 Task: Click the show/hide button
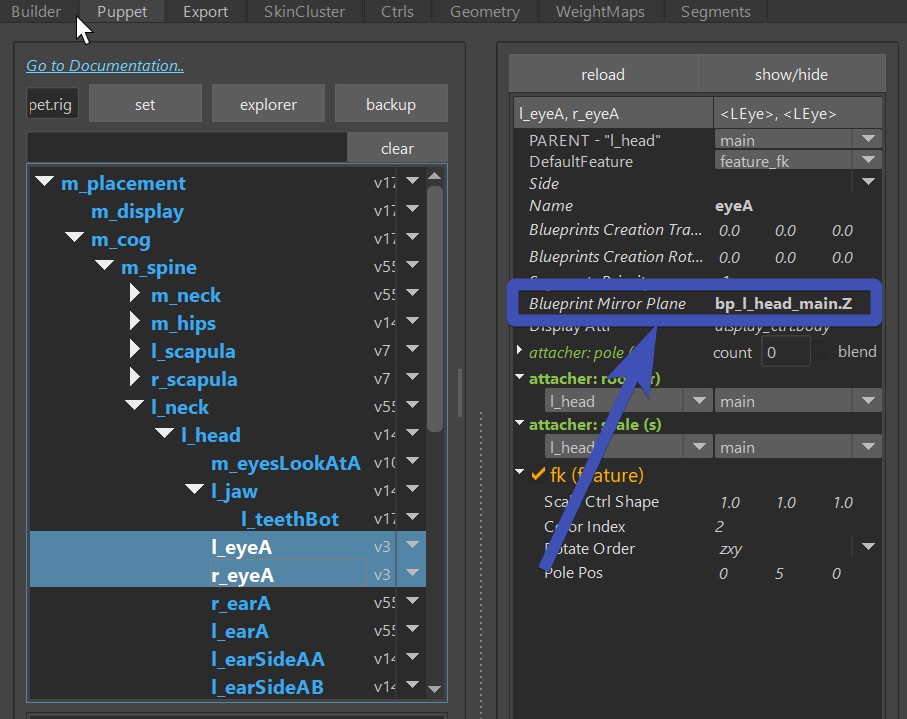click(790, 75)
